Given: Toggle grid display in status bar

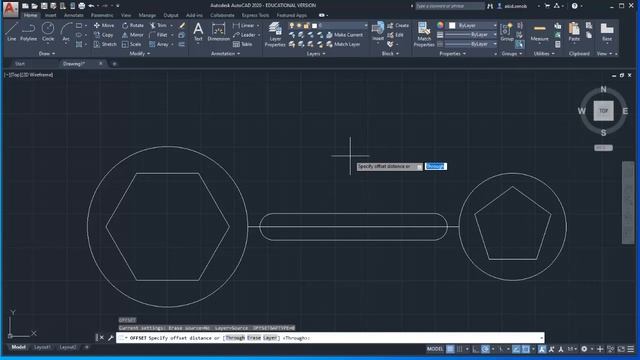Looking at the screenshot, I should click(450, 349).
